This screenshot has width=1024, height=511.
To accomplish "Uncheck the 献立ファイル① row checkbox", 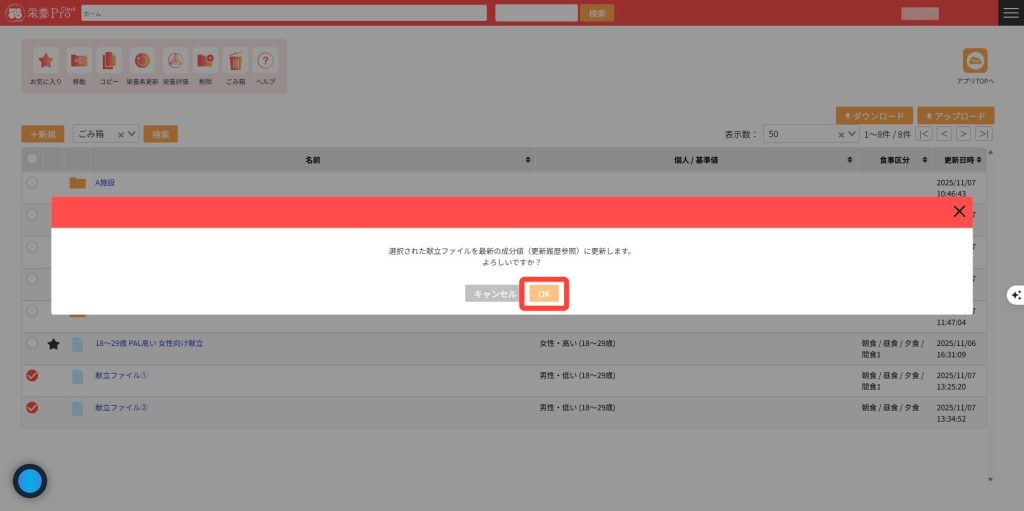I will coord(32,375).
